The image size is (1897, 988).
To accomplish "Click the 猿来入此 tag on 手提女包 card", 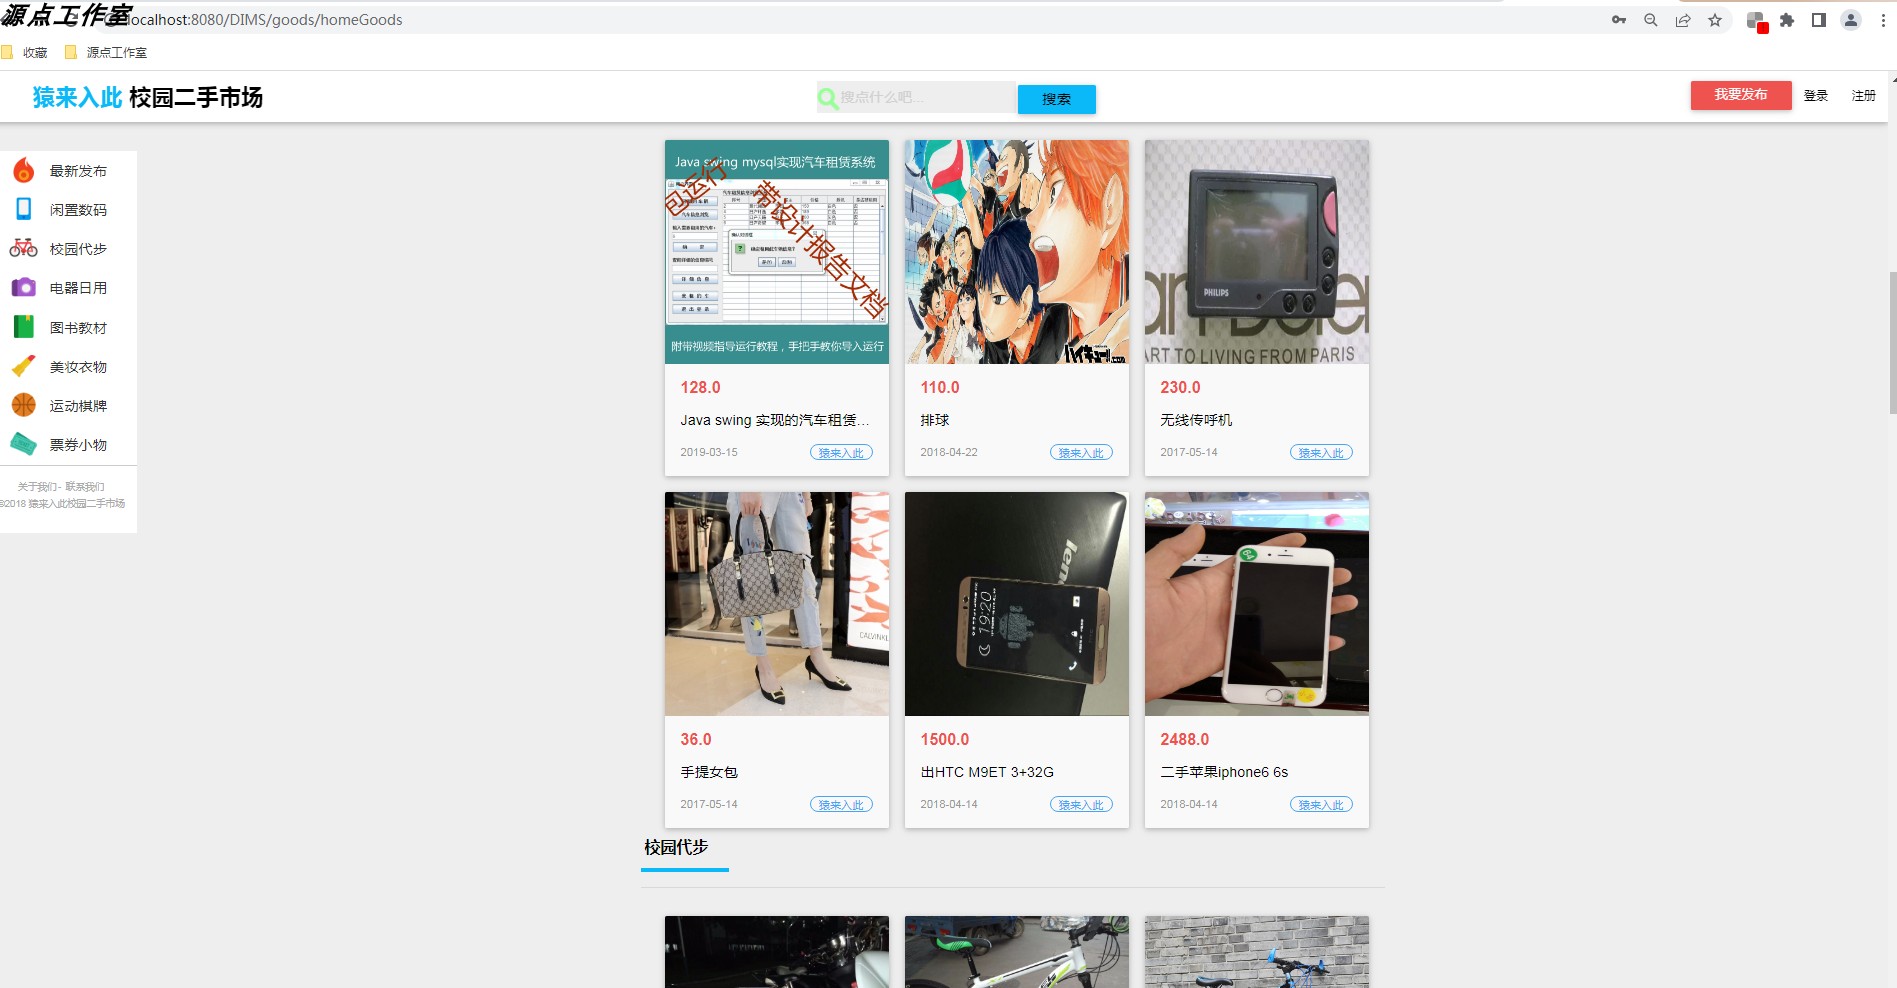I will [841, 805].
